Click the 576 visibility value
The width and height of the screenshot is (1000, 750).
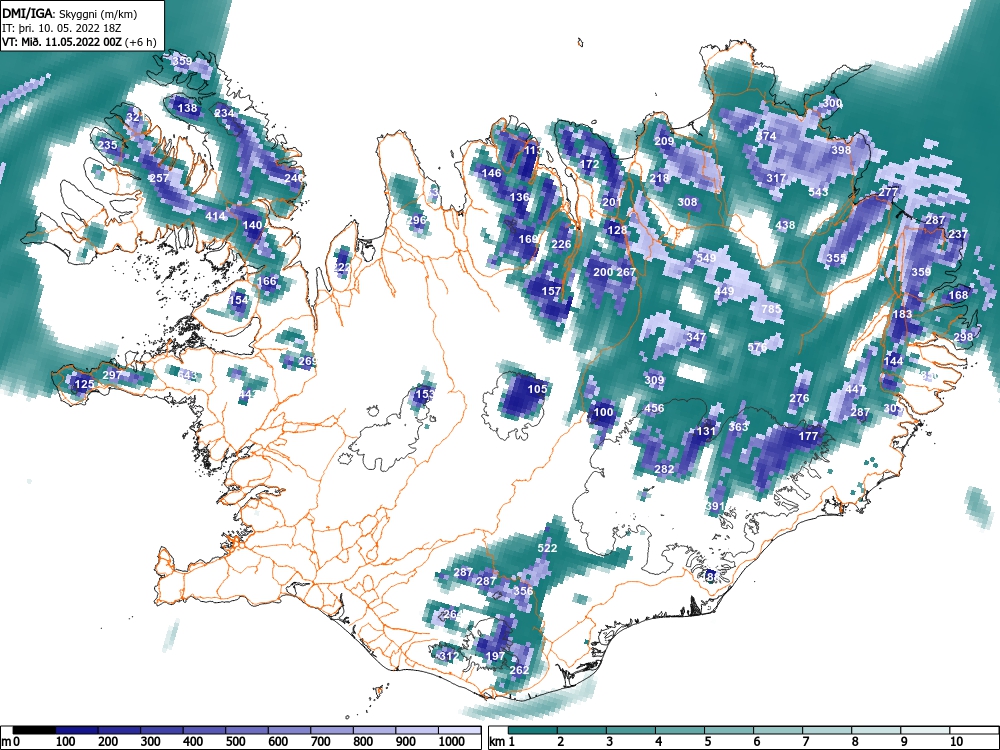point(757,347)
